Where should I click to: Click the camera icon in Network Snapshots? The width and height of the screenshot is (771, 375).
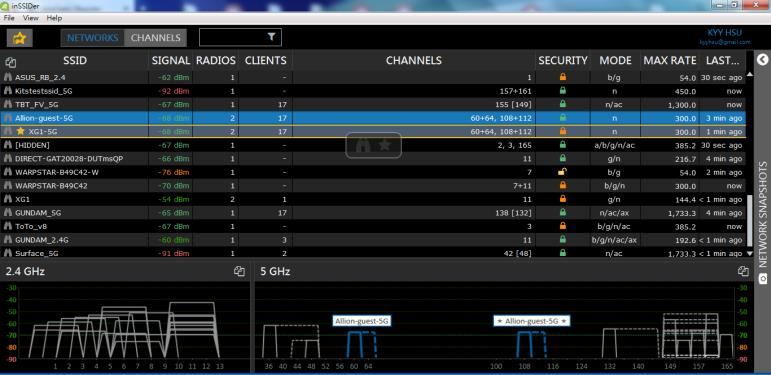pos(763,278)
